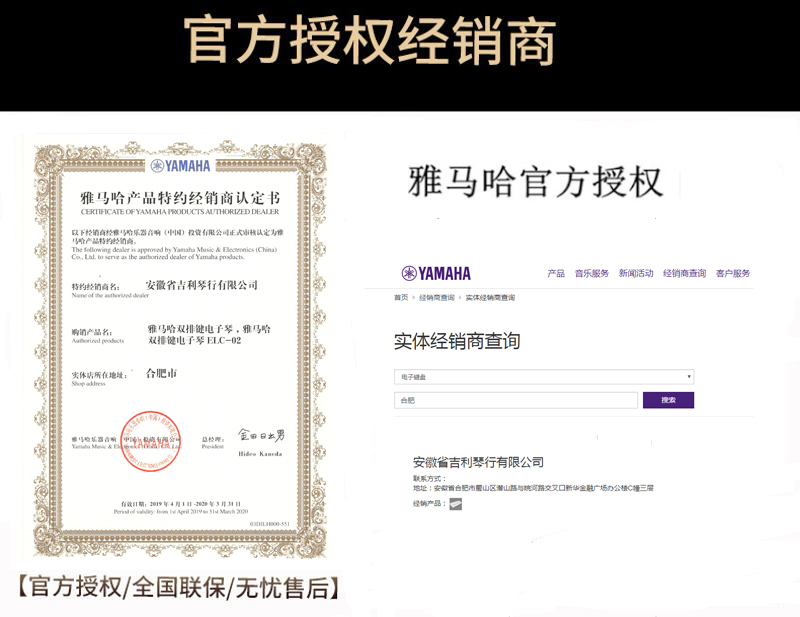The image size is (800, 617).
Task: Click the 合肥市 shop address on certificate
Action: coord(161,374)
